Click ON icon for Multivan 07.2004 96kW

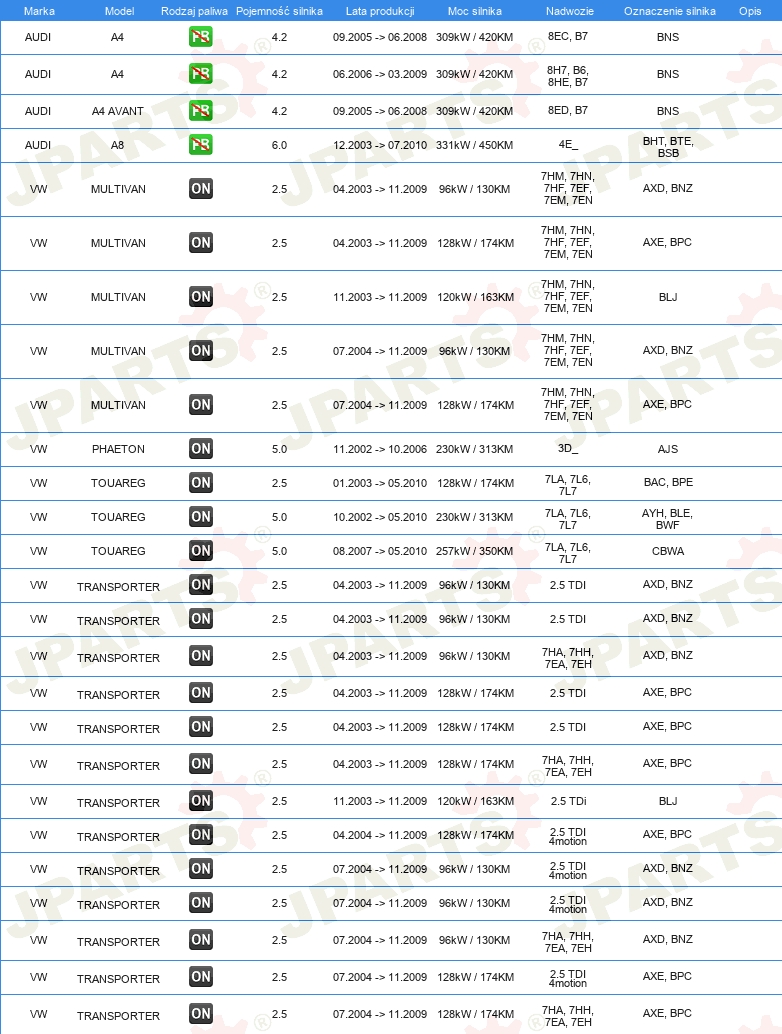pos(200,351)
